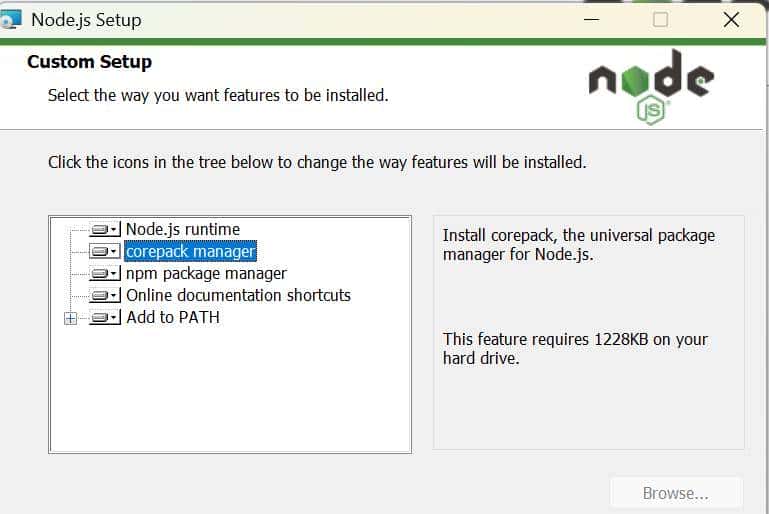
Task: Select the npm package manager feature label
Action: pos(206,273)
